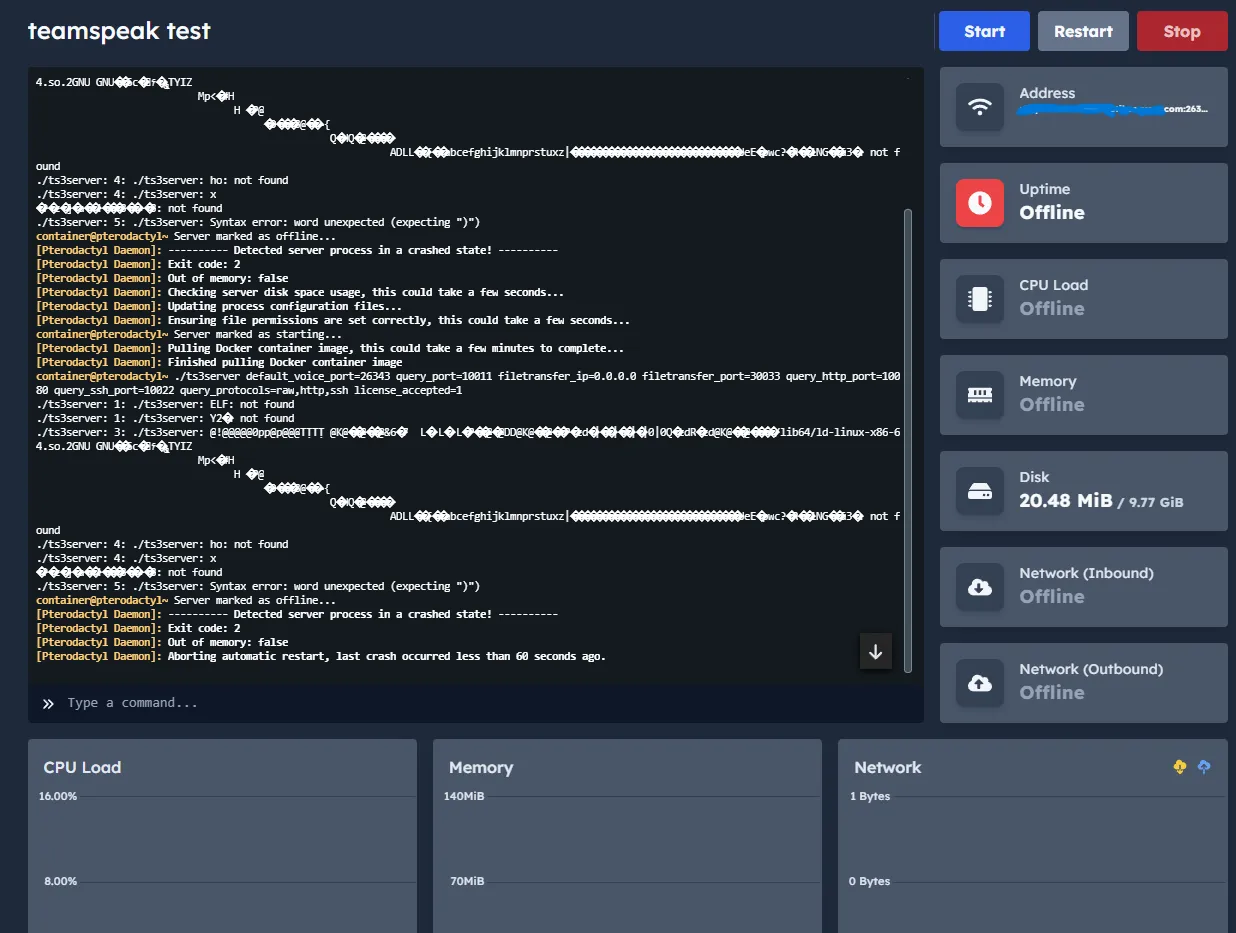Click the 'Network (Outbound)' card label
The height and width of the screenshot is (933, 1236).
(1091, 669)
